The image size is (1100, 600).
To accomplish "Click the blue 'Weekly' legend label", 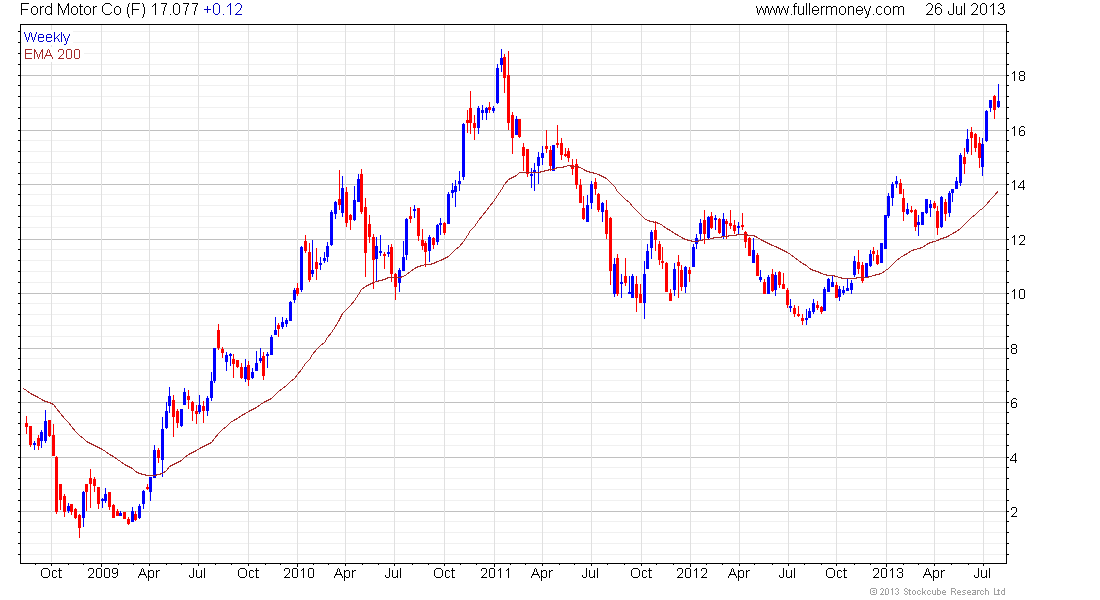I will [47, 37].
